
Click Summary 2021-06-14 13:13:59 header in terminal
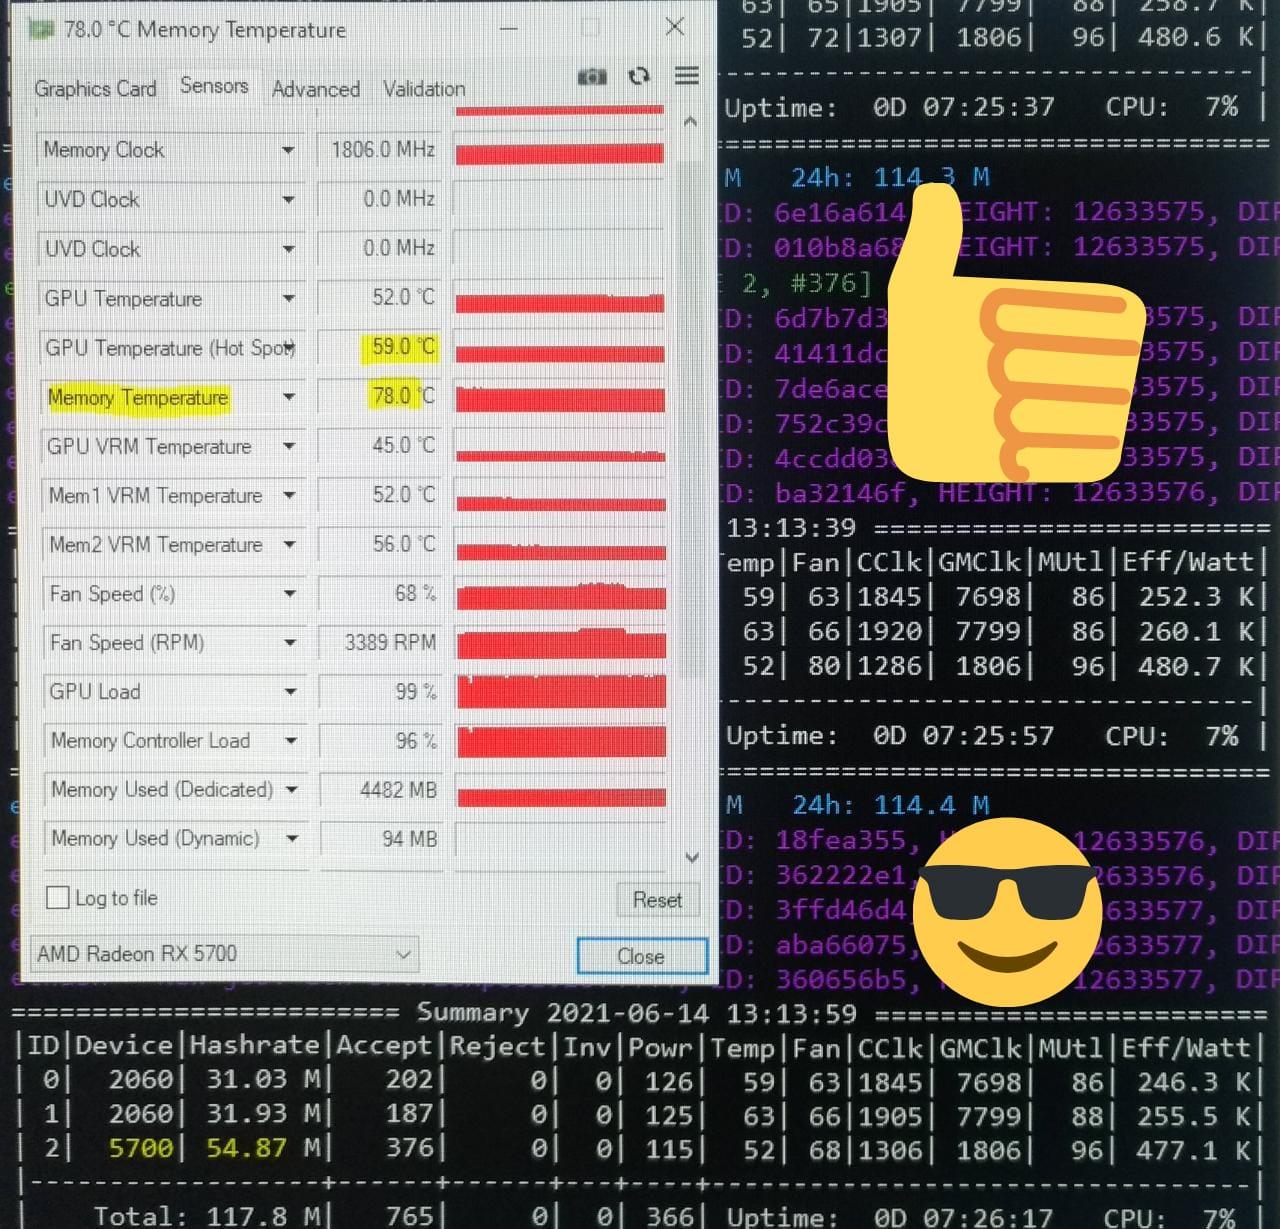pos(637,1013)
